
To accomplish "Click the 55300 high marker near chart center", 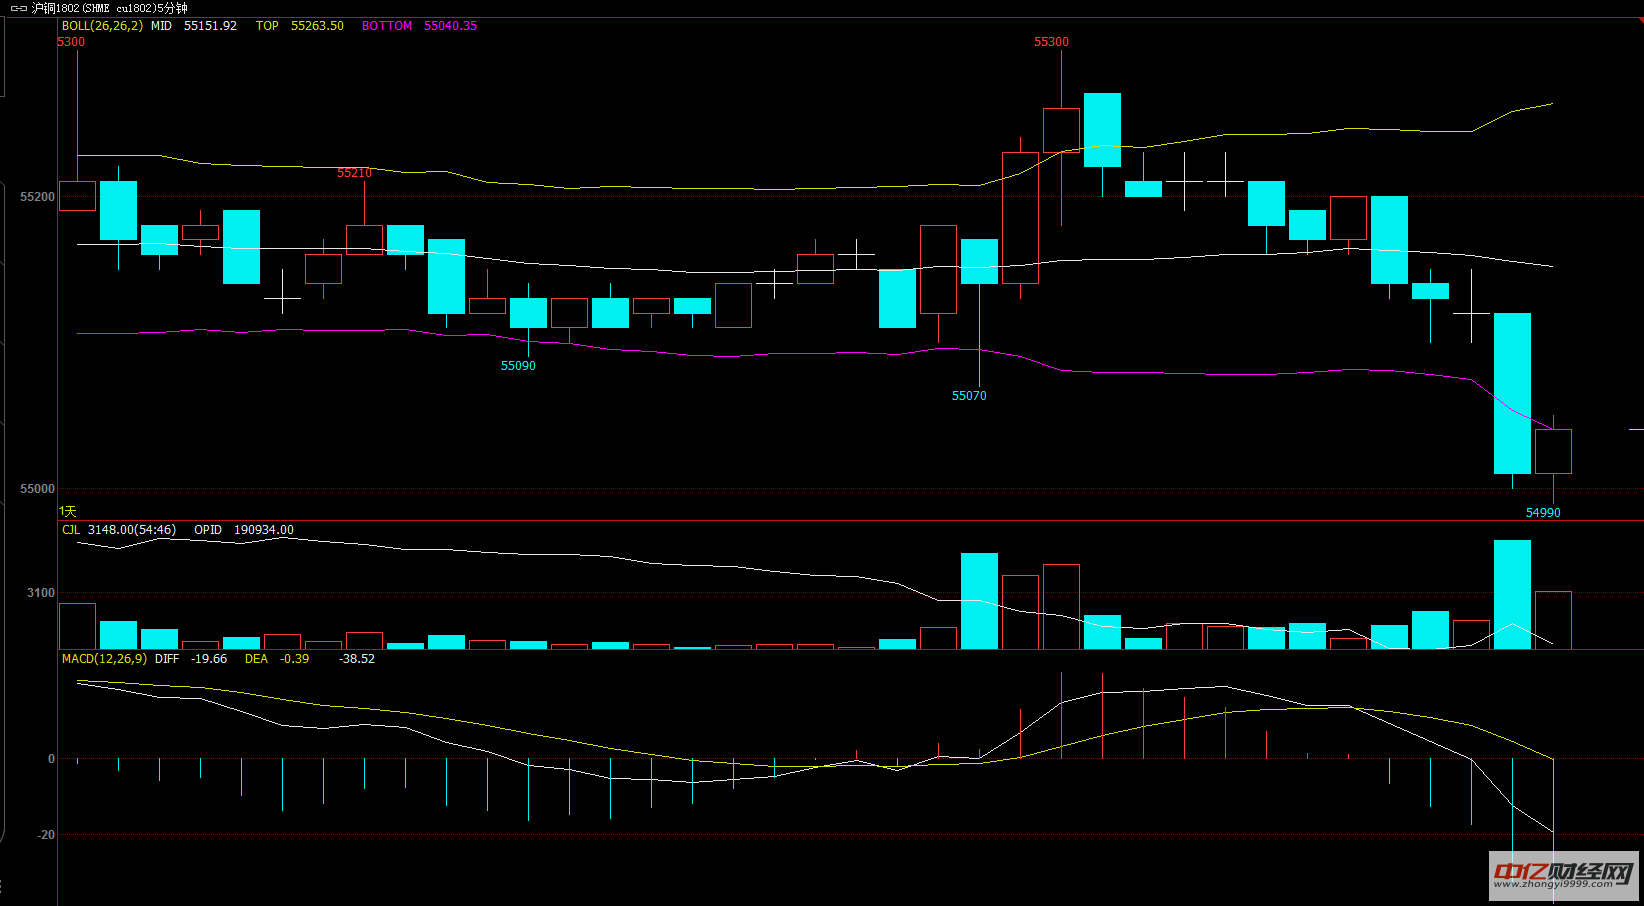I will coord(1051,42).
